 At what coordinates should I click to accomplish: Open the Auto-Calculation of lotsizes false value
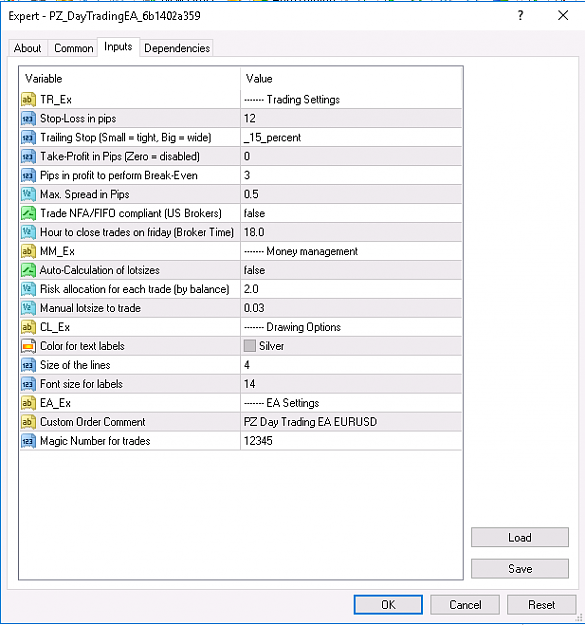[351, 270]
